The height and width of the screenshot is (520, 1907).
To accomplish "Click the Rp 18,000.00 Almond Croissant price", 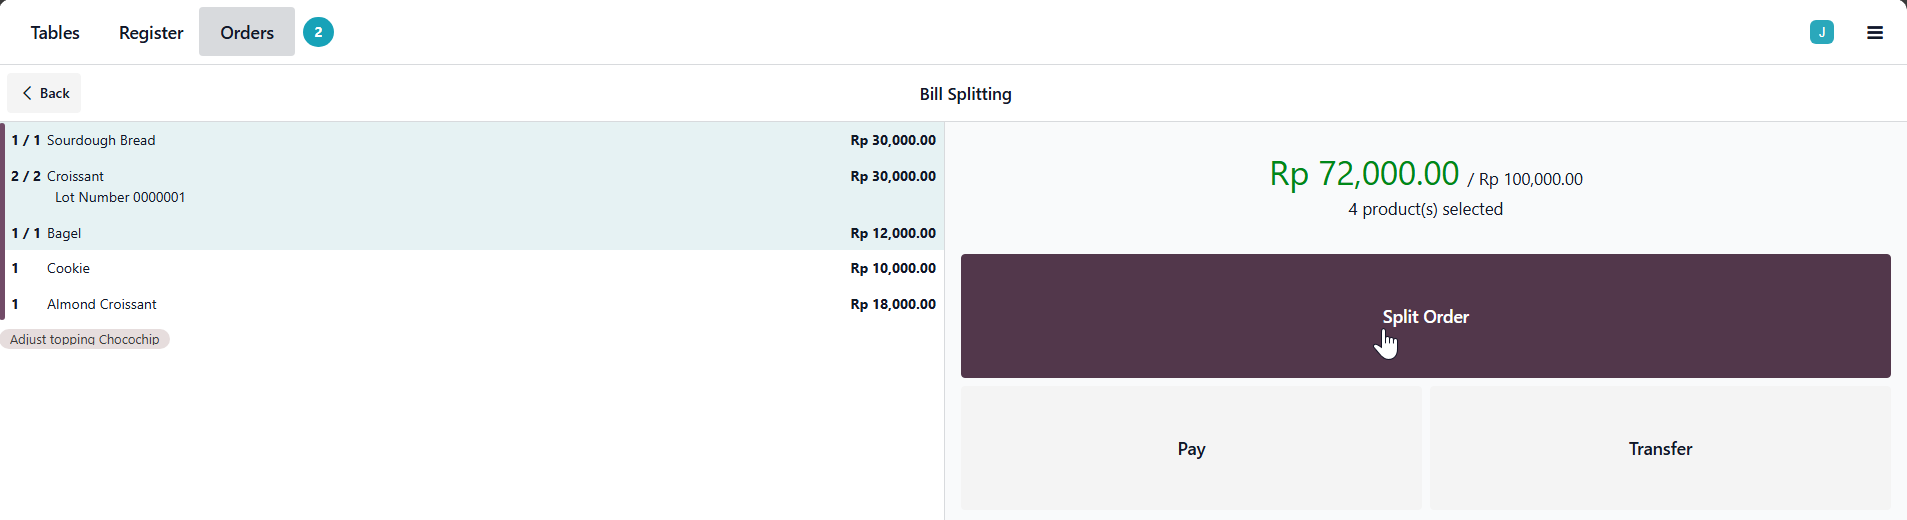I will (x=893, y=304).
